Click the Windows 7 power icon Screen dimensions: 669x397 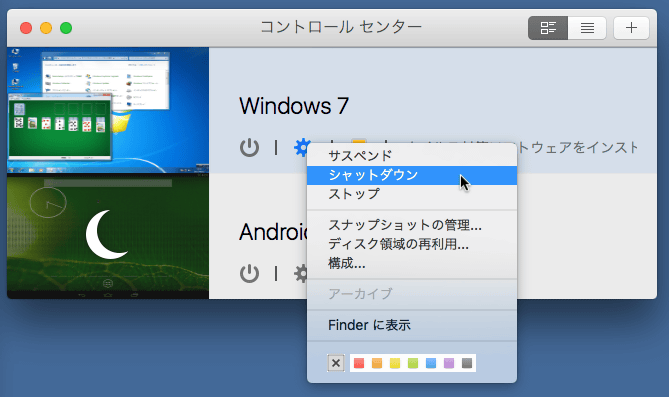tap(249, 148)
